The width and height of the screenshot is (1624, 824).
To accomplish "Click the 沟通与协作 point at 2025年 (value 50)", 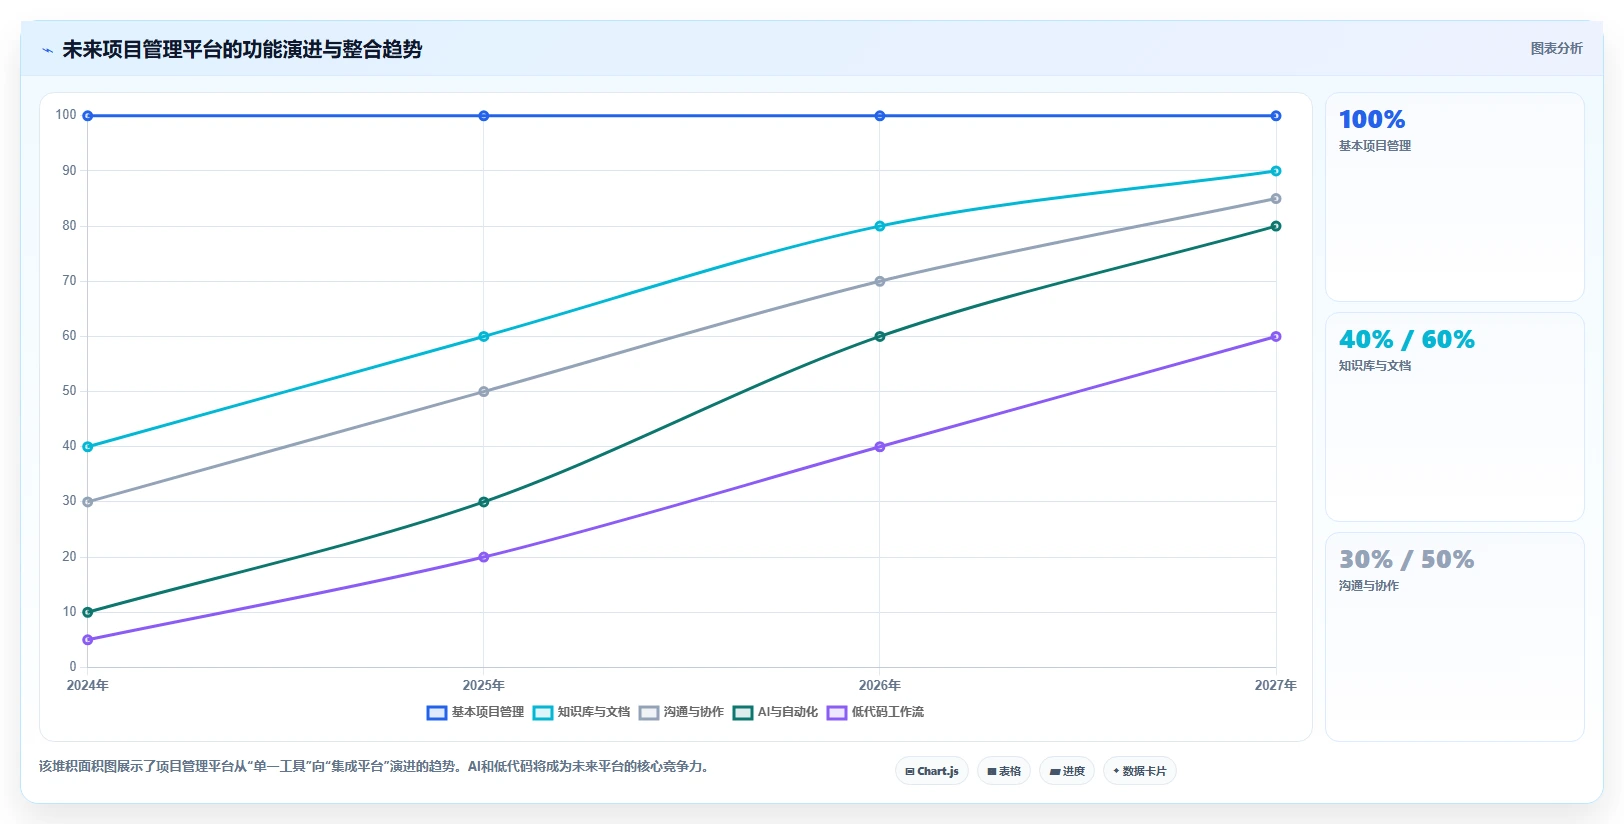I will (x=484, y=392).
